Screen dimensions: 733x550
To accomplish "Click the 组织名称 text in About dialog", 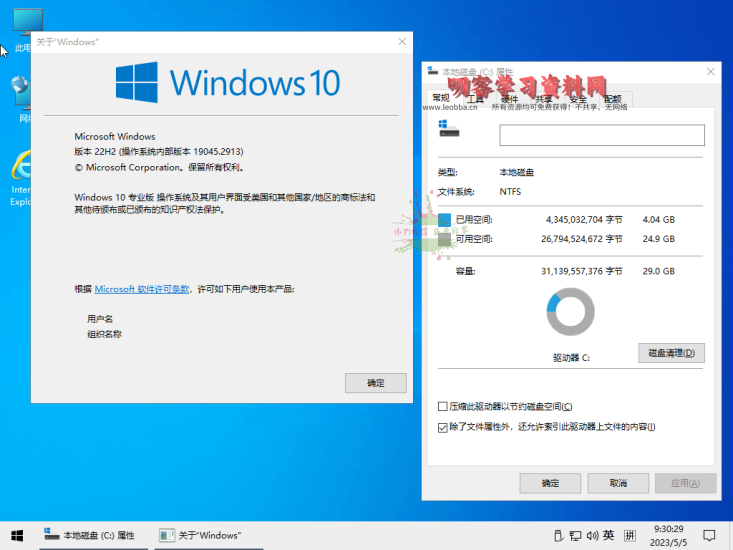I will tap(104, 334).
